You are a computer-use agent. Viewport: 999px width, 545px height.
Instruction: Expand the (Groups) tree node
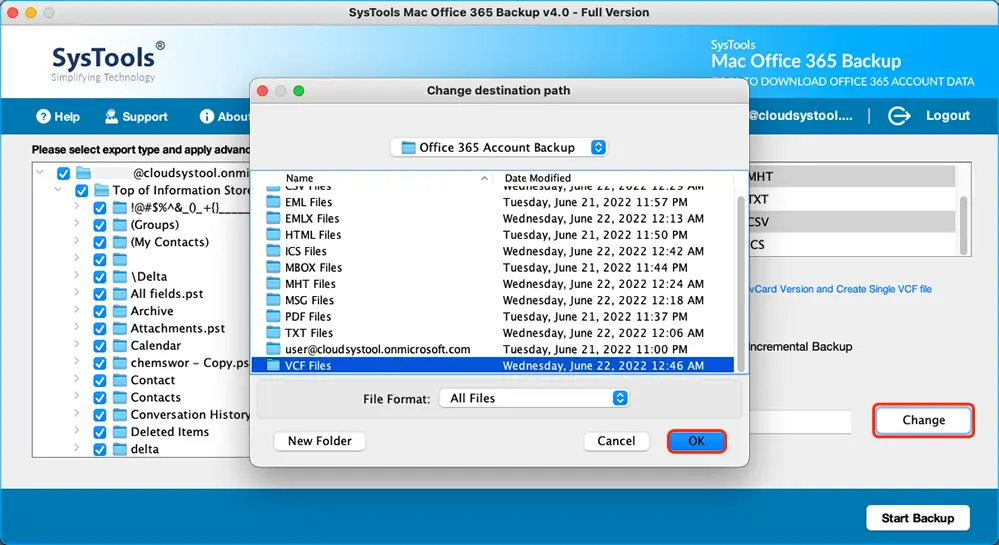76,224
